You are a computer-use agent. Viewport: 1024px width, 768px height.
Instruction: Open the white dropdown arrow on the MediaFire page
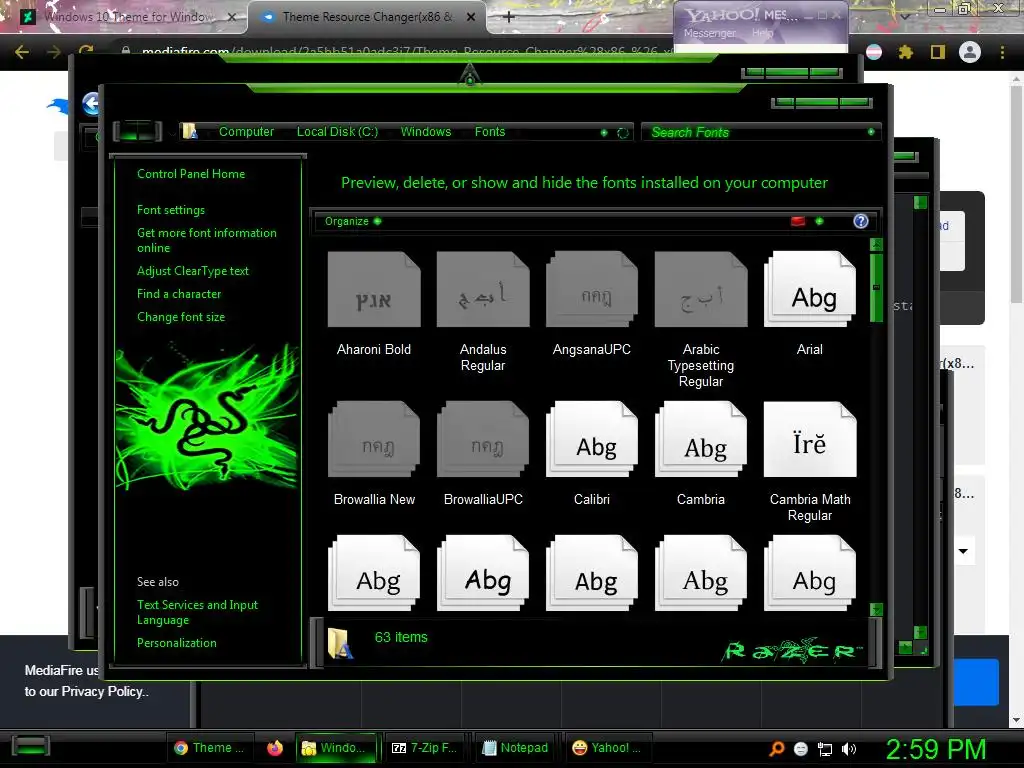click(963, 551)
